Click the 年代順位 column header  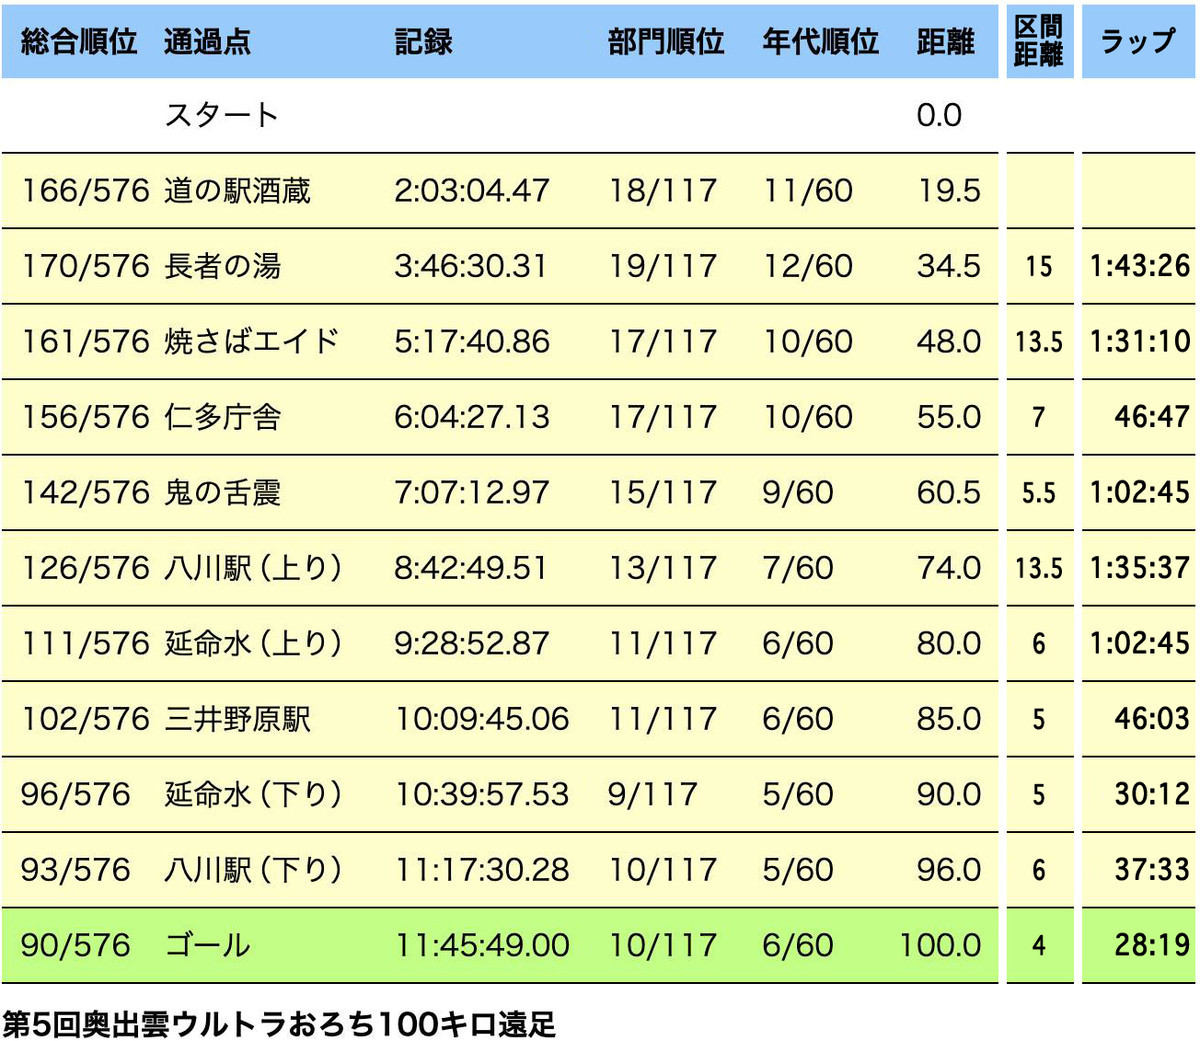(x=820, y=42)
